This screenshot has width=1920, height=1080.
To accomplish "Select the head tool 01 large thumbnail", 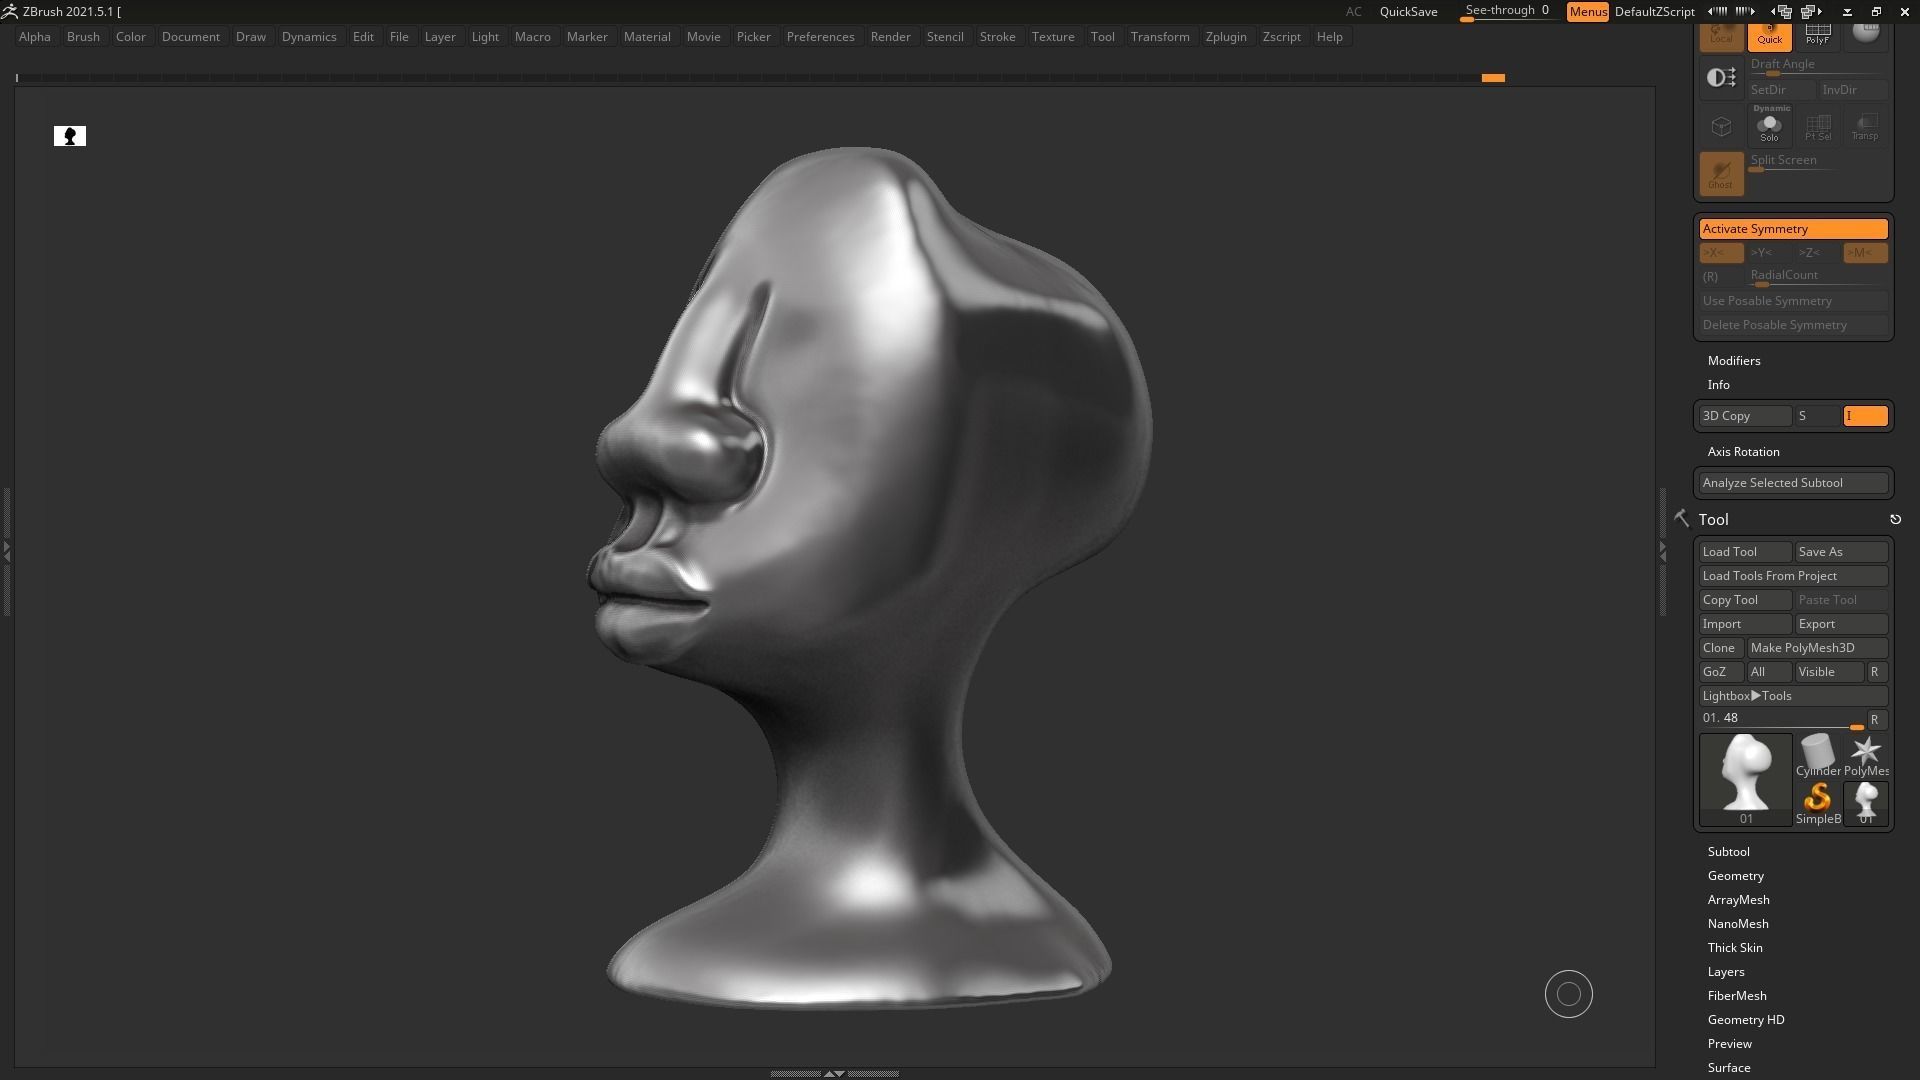I will [1745, 780].
